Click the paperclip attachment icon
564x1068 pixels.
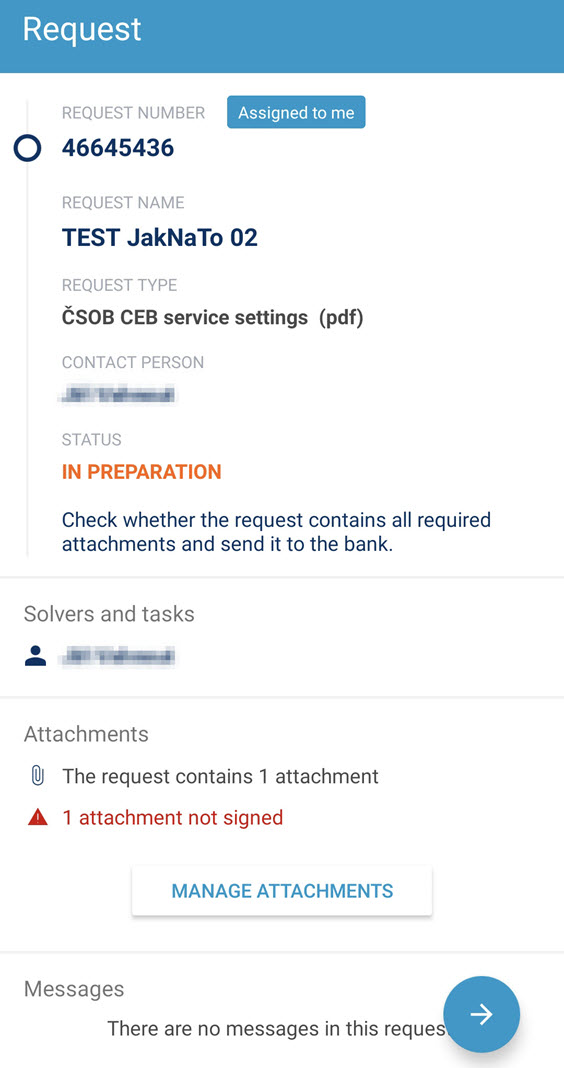(x=38, y=776)
